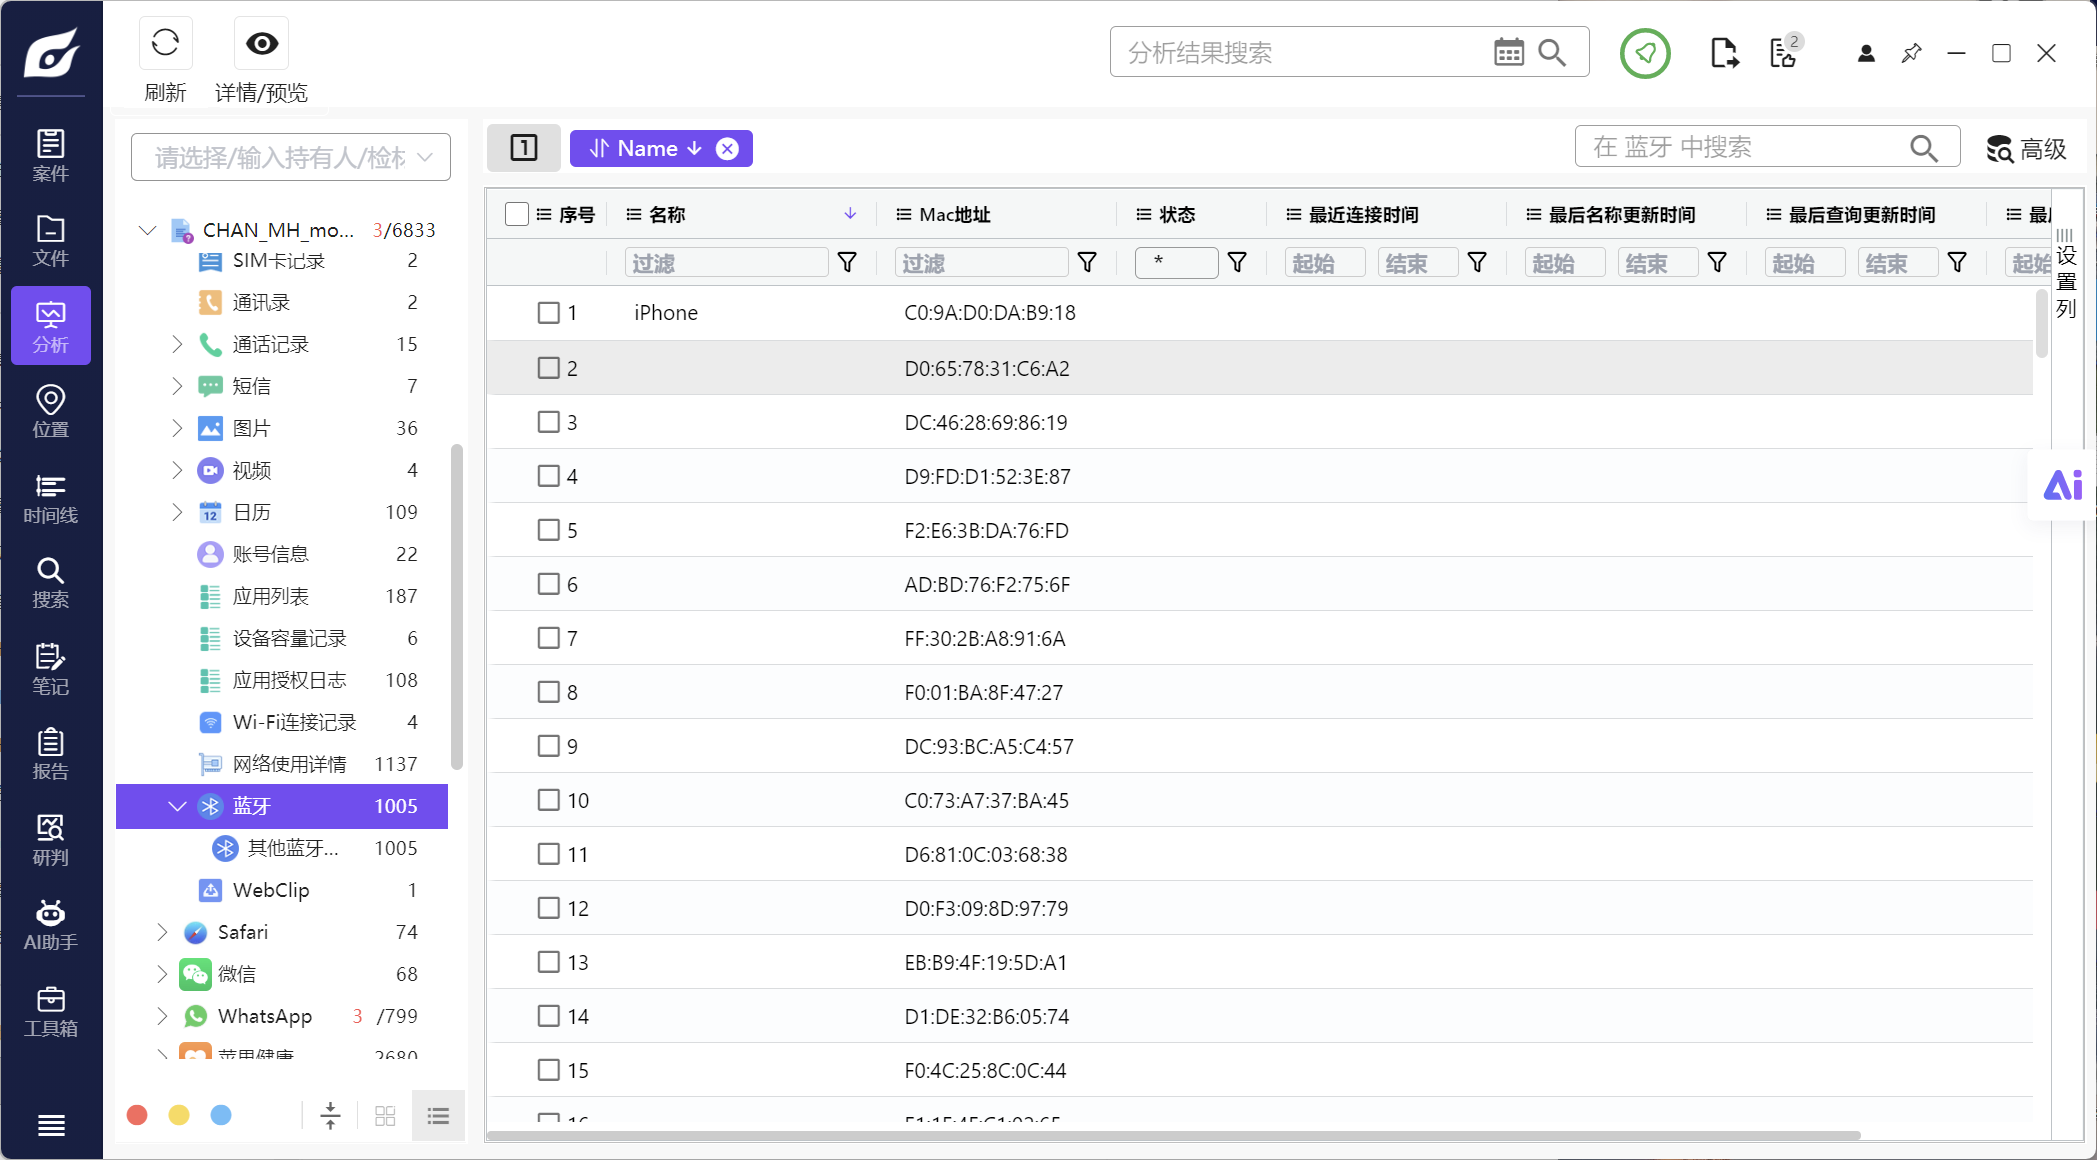Open the calendar picker in the search box
Viewport: 2097px width, 1160px height.
(x=1509, y=52)
